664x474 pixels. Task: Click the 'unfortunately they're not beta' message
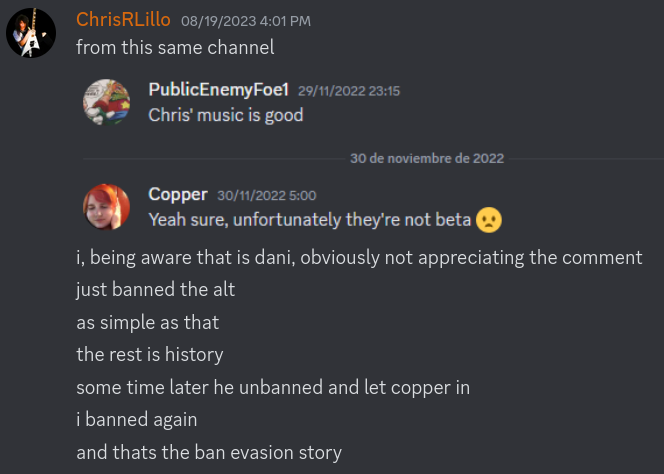(310, 220)
